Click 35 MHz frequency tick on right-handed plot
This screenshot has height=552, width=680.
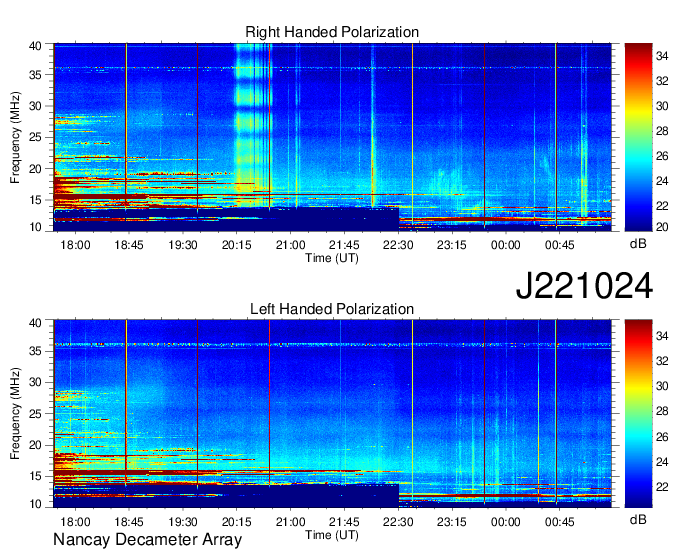pos(35,75)
